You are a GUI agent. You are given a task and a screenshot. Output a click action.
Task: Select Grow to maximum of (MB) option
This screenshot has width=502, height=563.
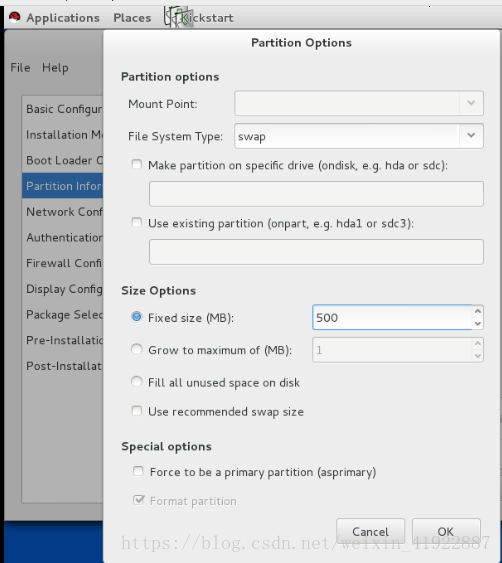coord(136,349)
